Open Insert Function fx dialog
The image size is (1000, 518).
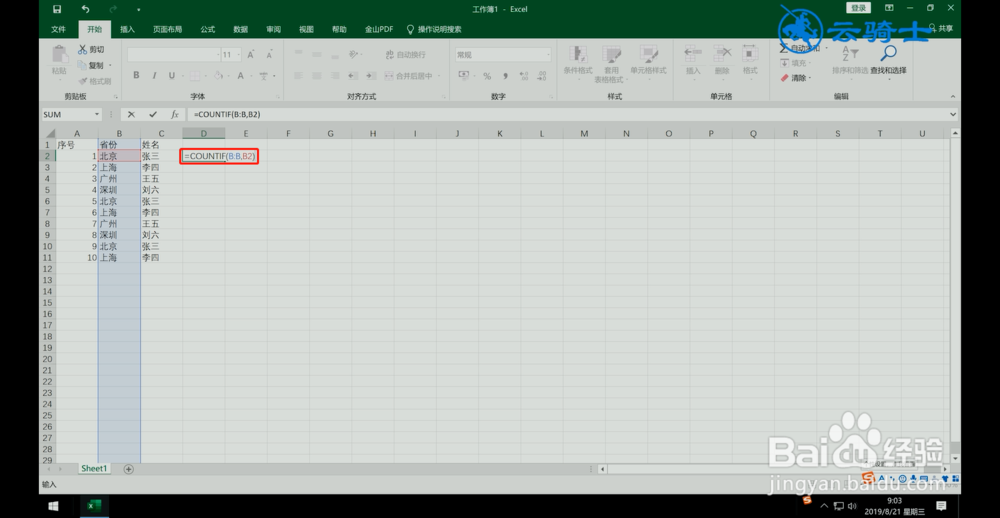pyautogui.click(x=175, y=115)
